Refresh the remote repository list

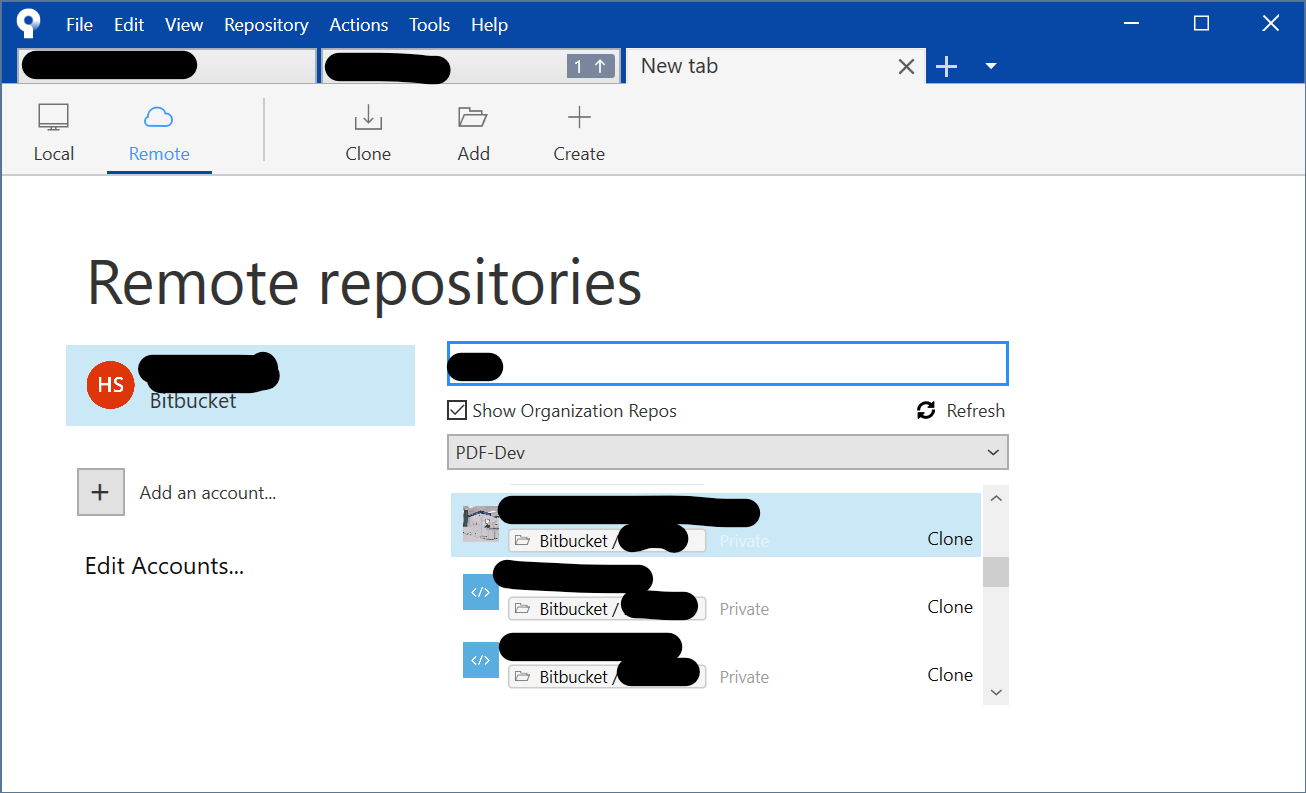click(961, 410)
